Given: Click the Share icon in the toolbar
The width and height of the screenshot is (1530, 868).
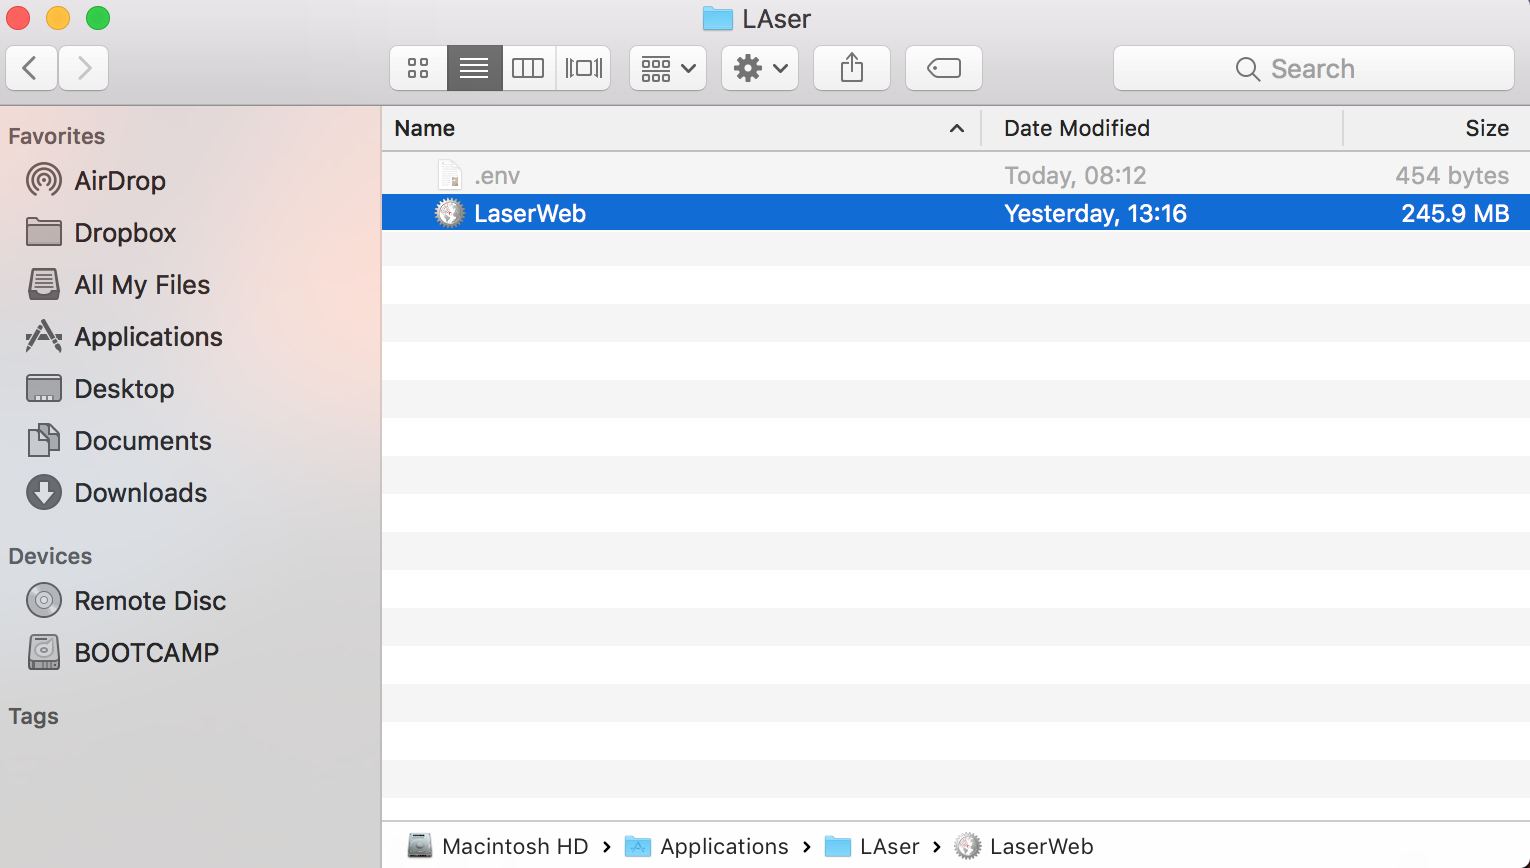Looking at the screenshot, I should click(851, 68).
